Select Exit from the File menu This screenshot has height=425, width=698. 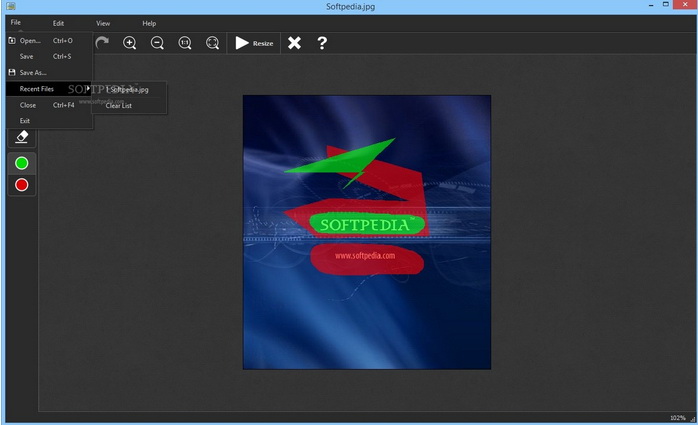[x=49, y=121]
